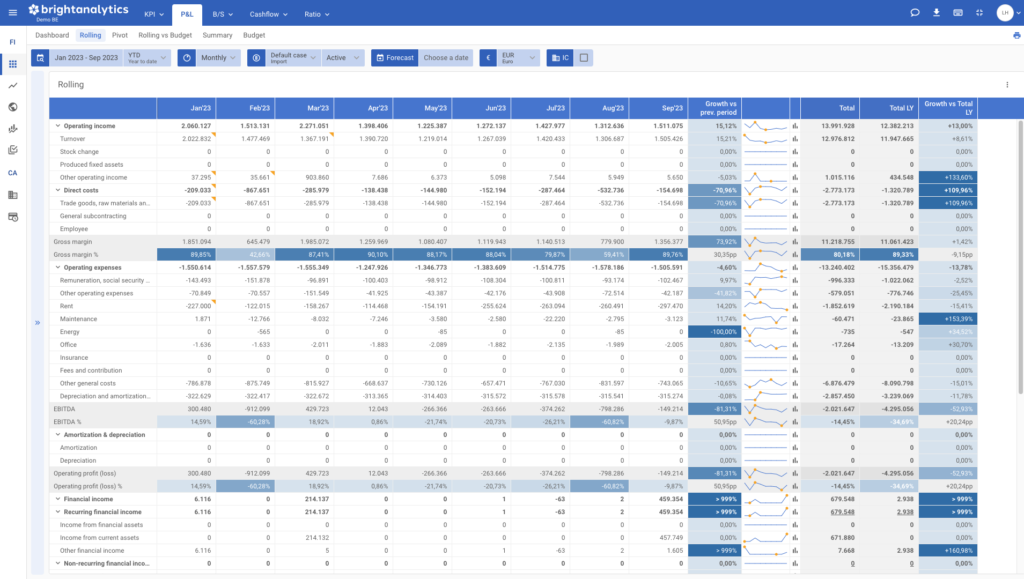Screen dimensions: 1024x579
Task: Open the B/S dropdown menu
Action: coord(223,14)
